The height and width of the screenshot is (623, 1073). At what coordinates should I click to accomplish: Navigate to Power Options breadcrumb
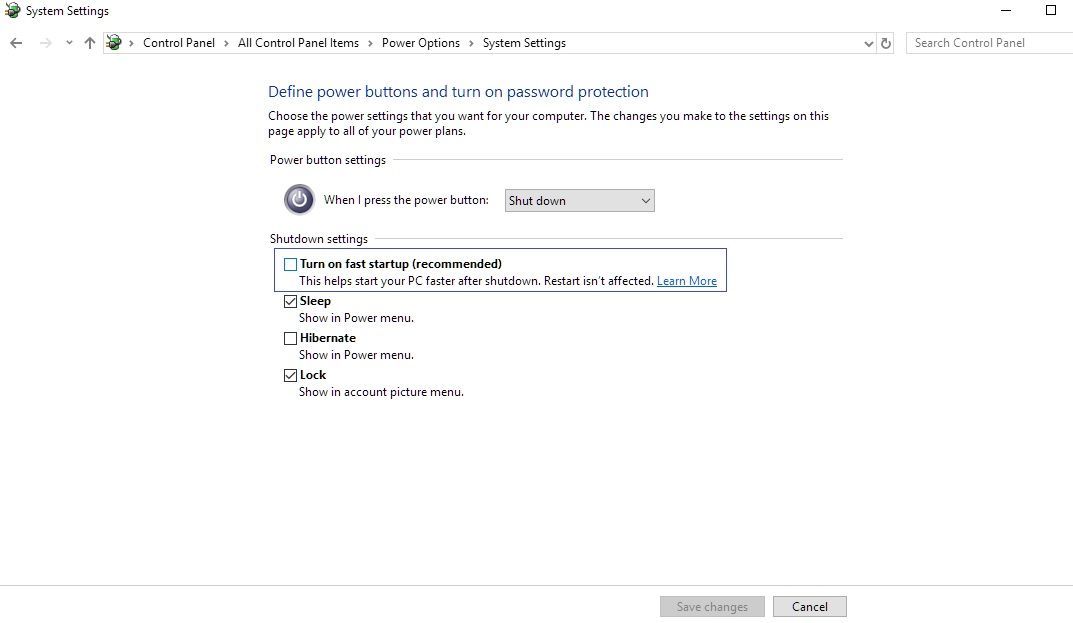click(421, 42)
